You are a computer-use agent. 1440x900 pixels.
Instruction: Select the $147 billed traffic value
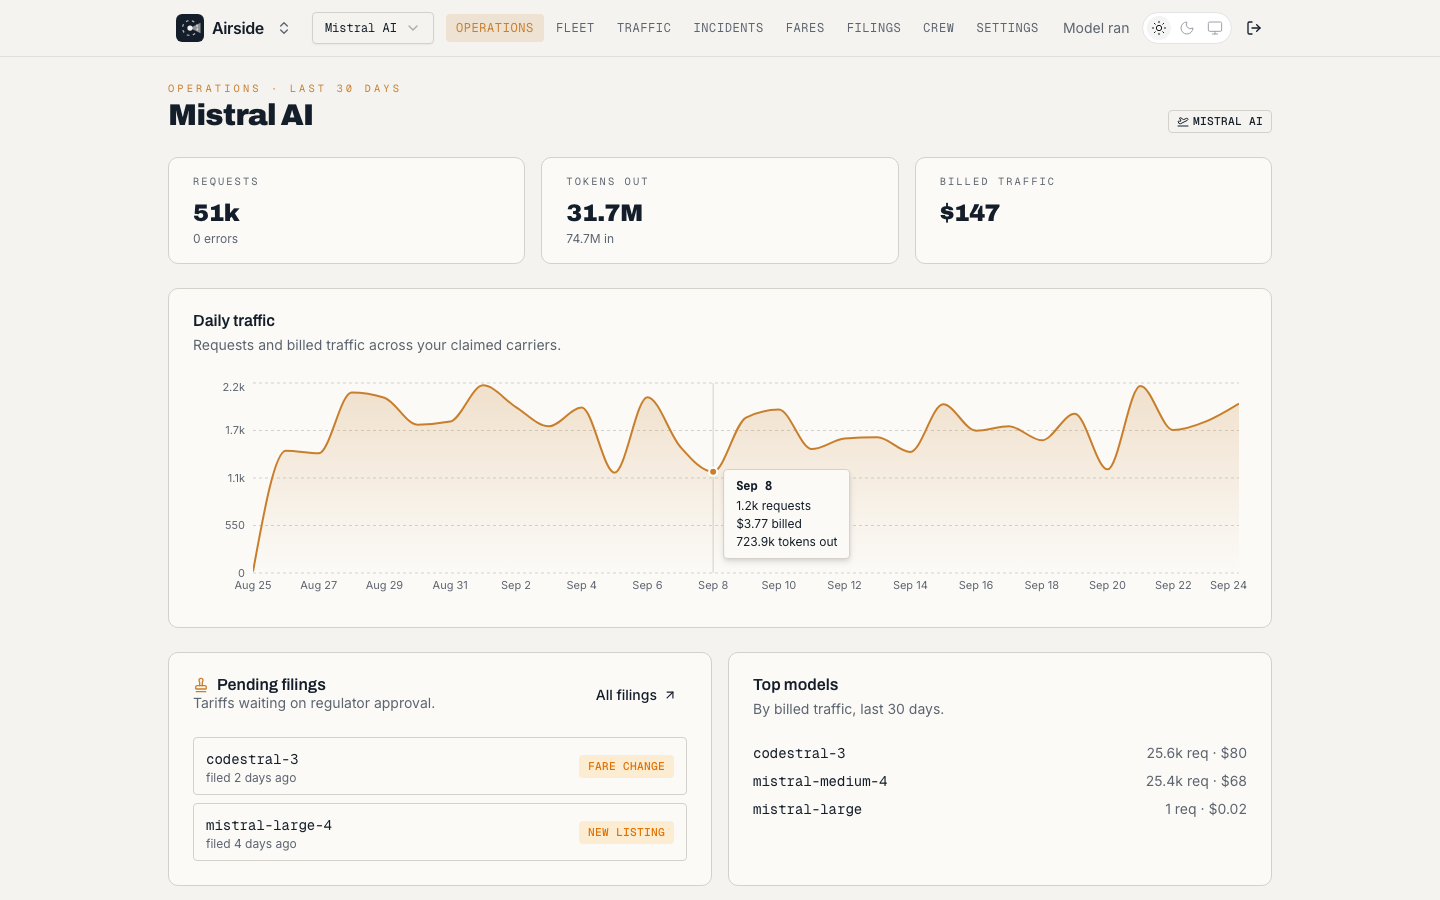tap(970, 213)
